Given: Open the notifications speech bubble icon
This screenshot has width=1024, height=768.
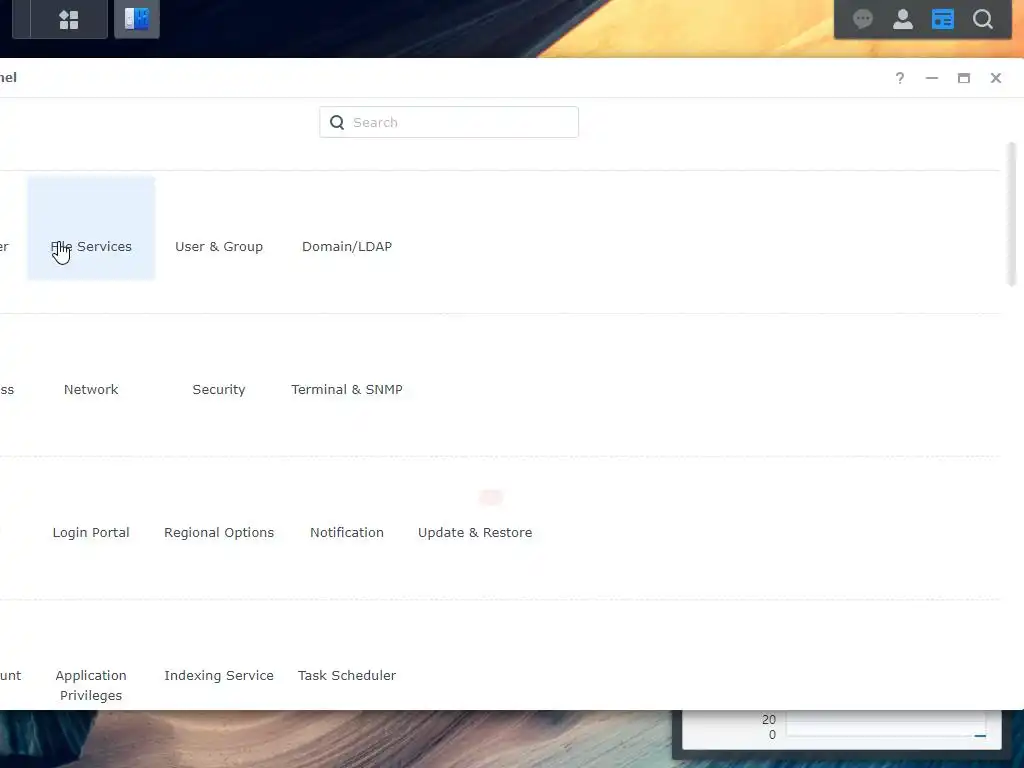Looking at the screenshot, I should click(x=863, y=19).
